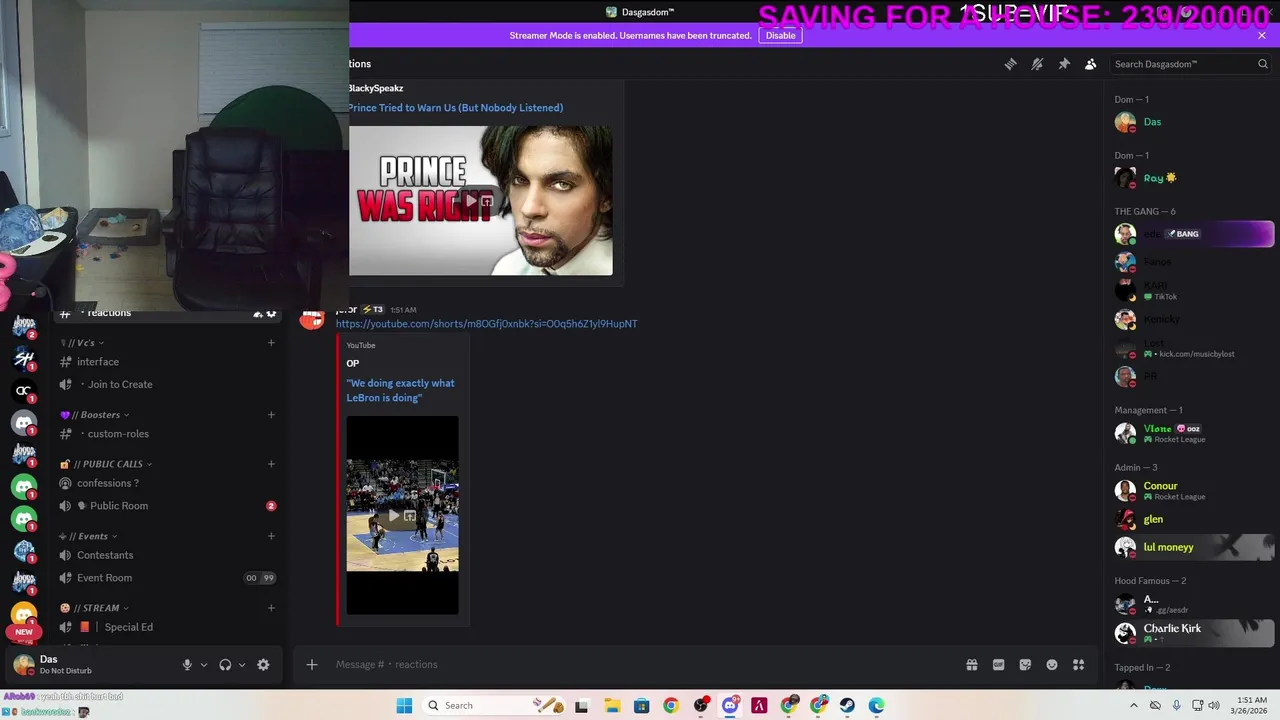
Task: Collapse the // STREAM category
Action: point(95,608)
